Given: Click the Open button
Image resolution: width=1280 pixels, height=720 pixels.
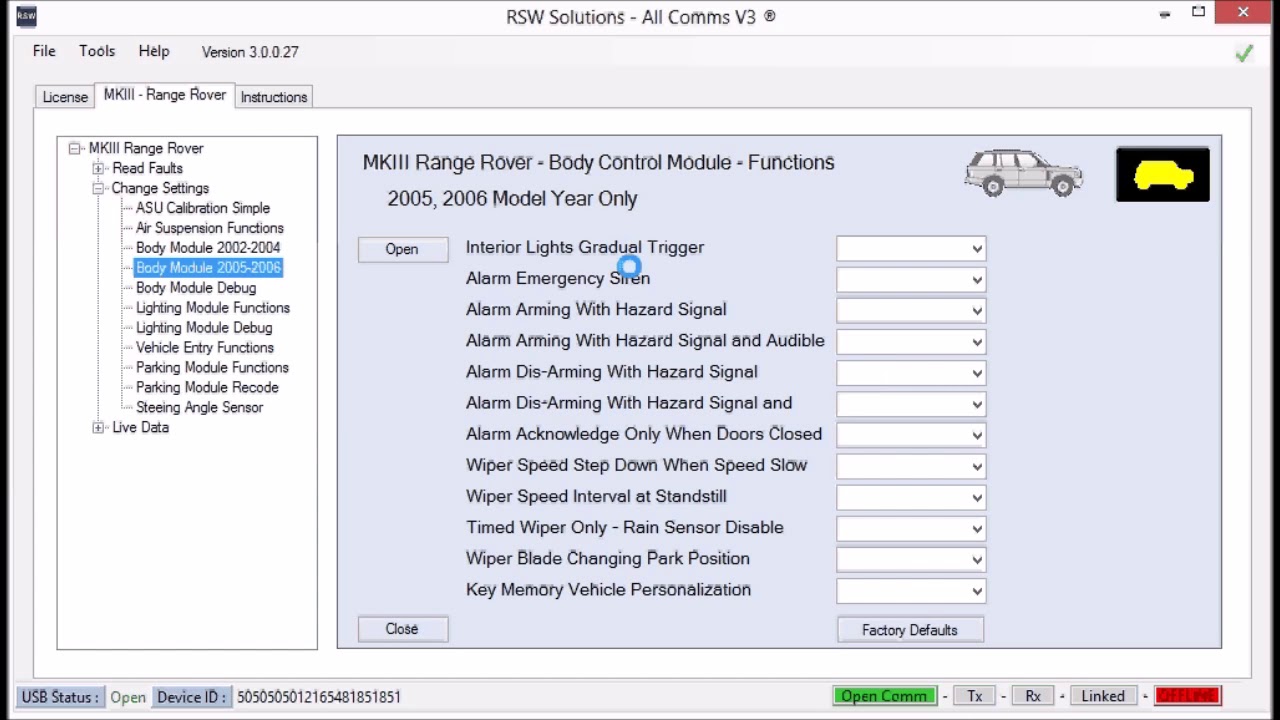Looking at the screenshot, I should tap(402, 249).
